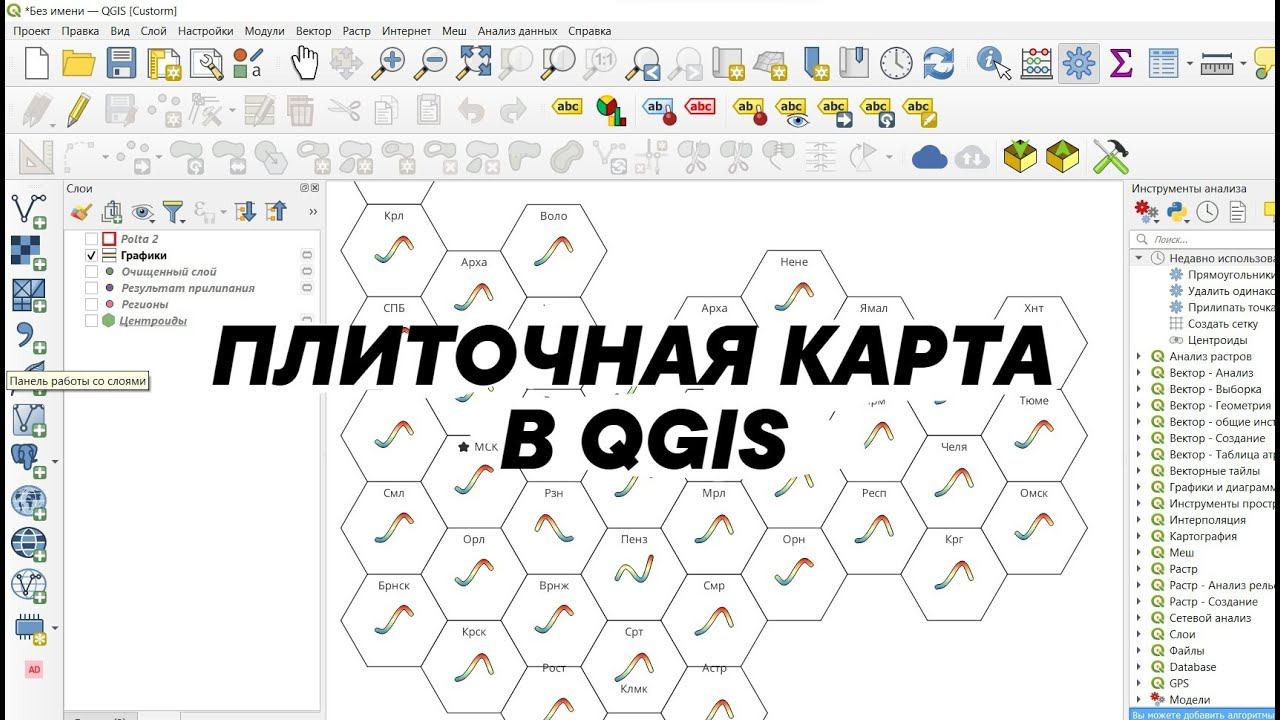Add raster layer checkerboard icon

pyautogui.click(x=28, y=252)
